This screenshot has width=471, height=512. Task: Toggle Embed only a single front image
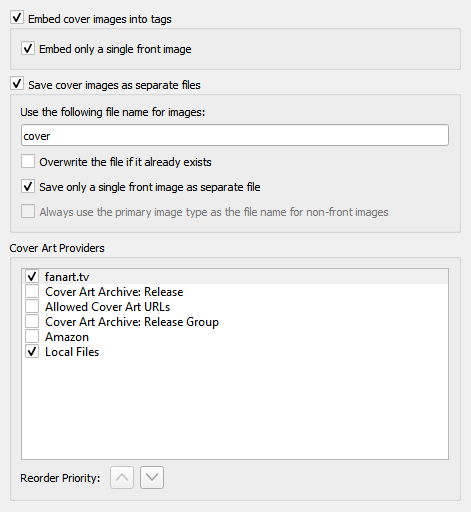point(28,48)
